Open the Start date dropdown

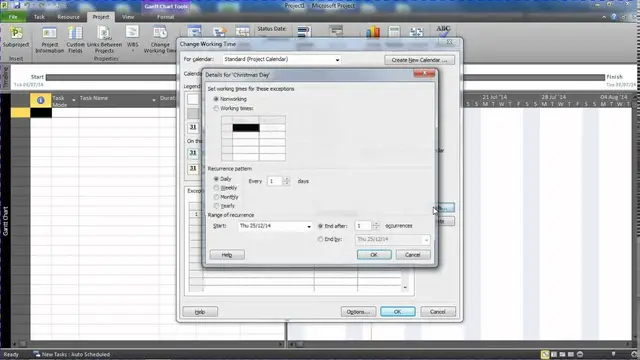[x=309, y=227]
